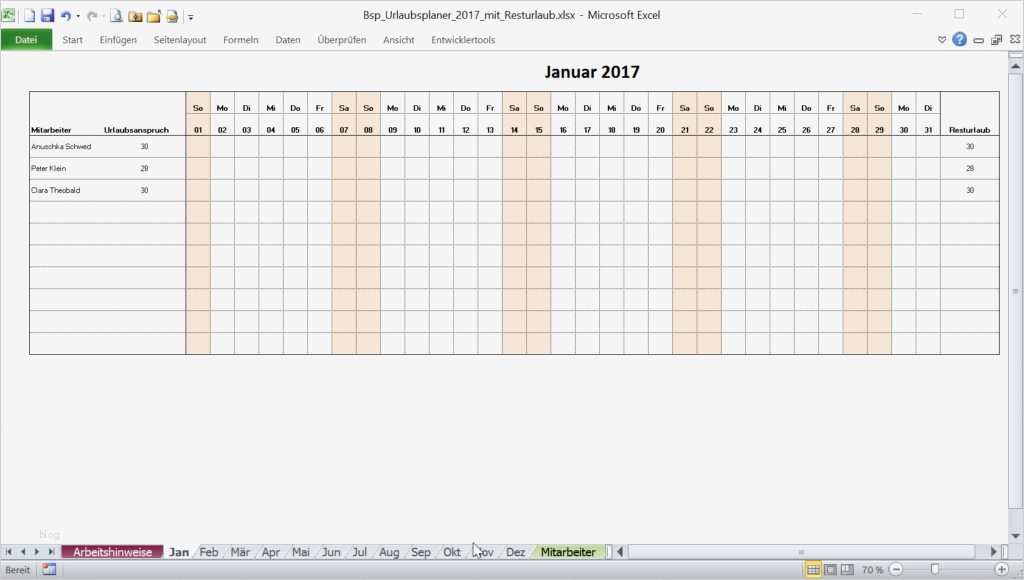Open the Datei menu

26,39
